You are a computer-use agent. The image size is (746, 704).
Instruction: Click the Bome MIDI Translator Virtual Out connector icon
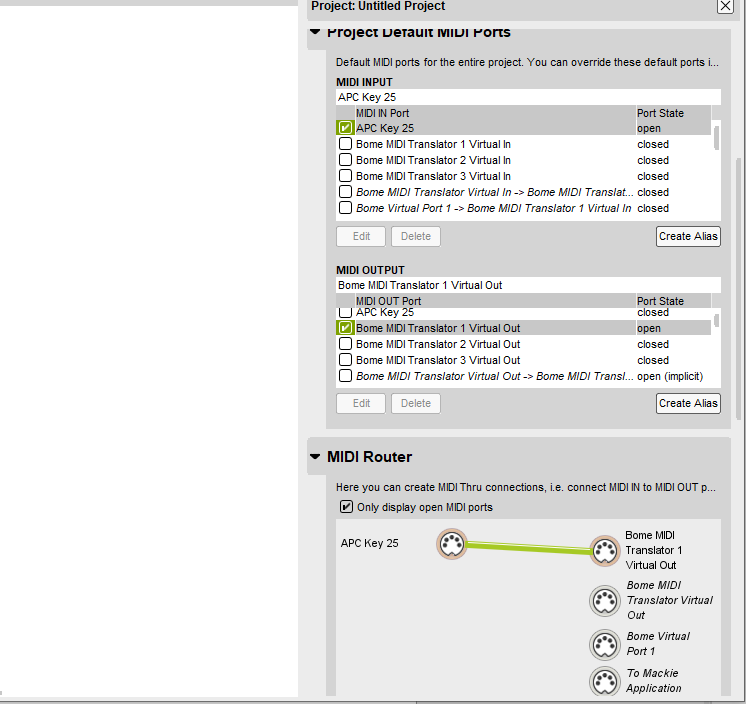pos(605,600)
